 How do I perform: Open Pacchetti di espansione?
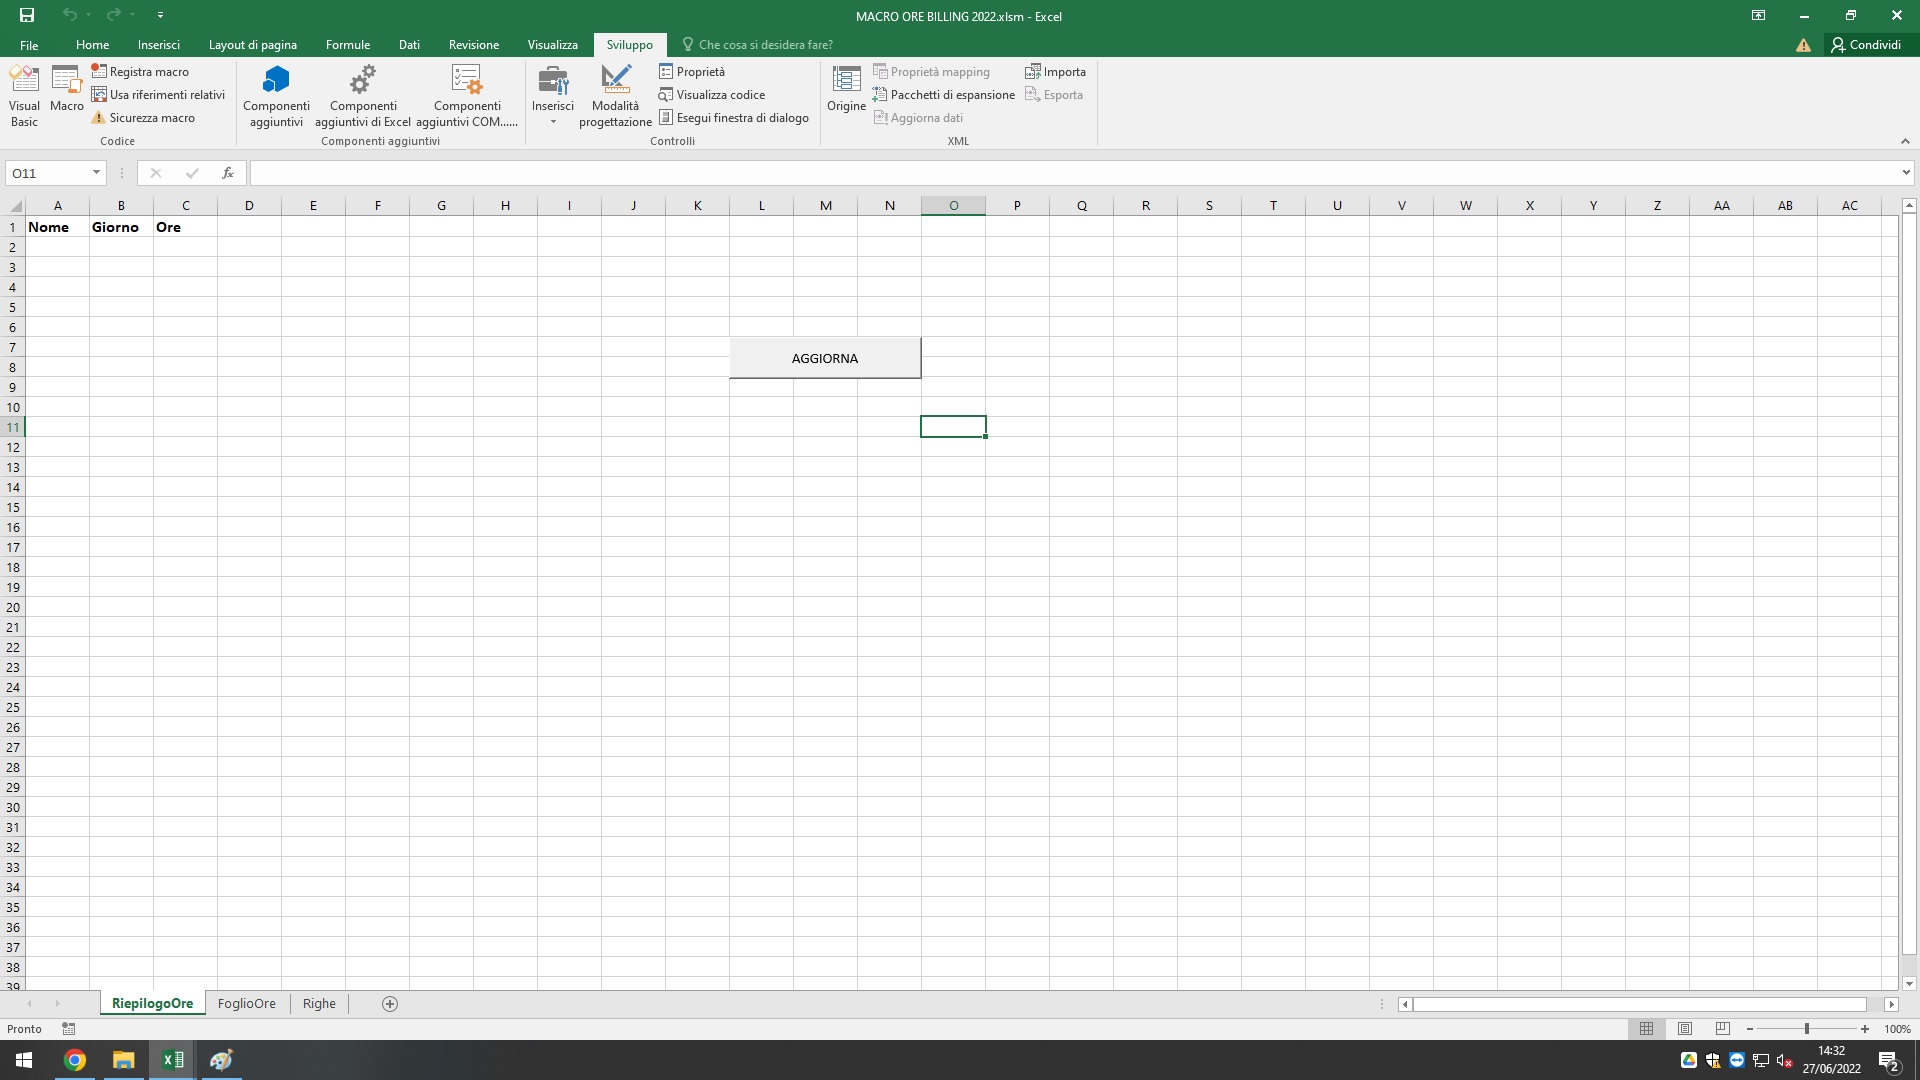click(943, 95)
